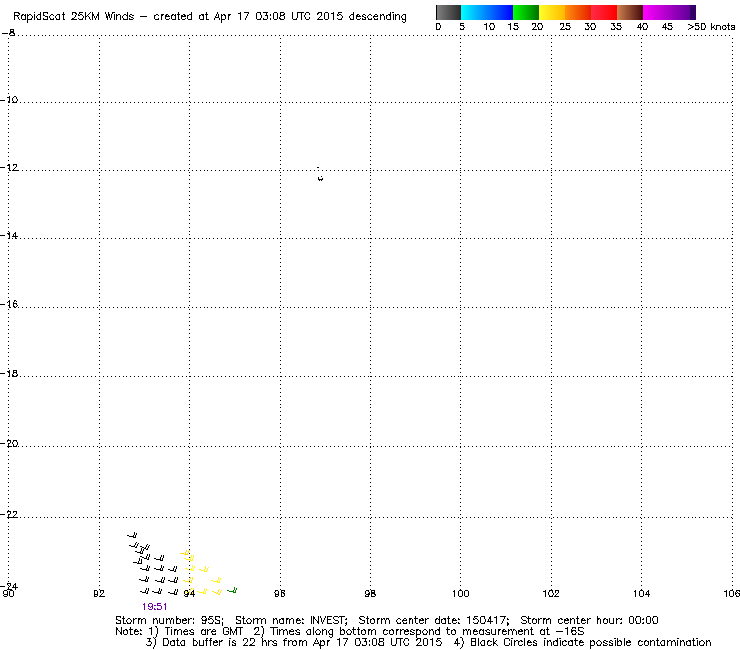
Task: Click the yellow 20-25 knots legend color
Action: click(x=552, y=12)
